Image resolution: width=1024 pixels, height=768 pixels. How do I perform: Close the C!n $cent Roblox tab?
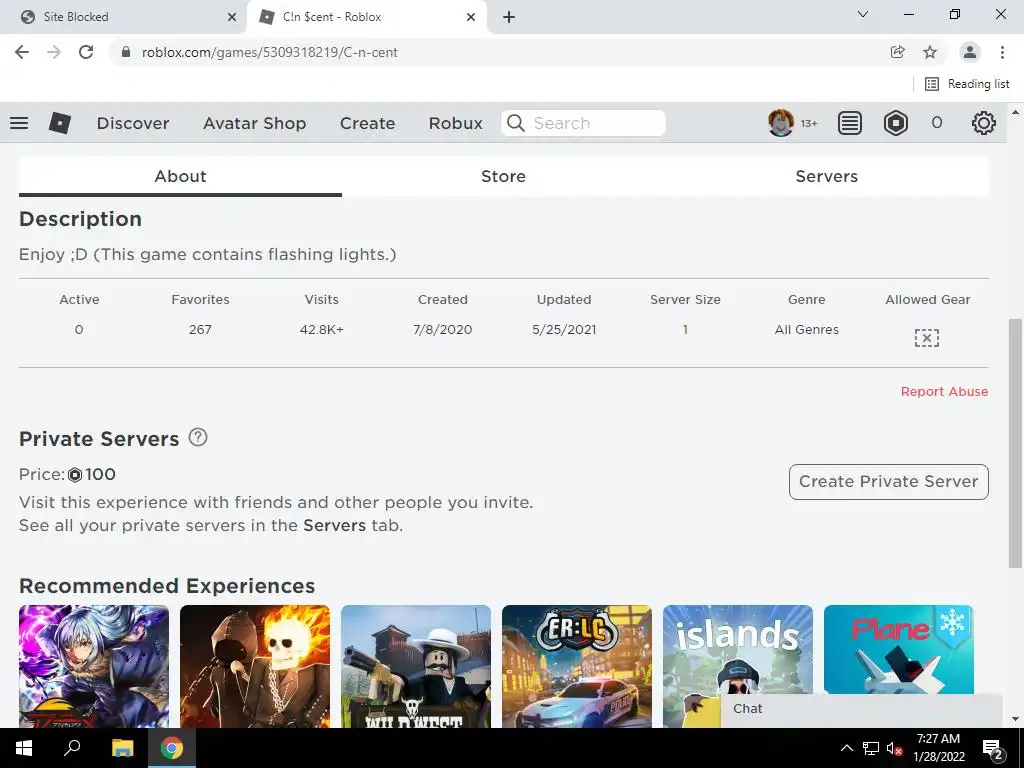pyautogui.click(x=471, y=17)
